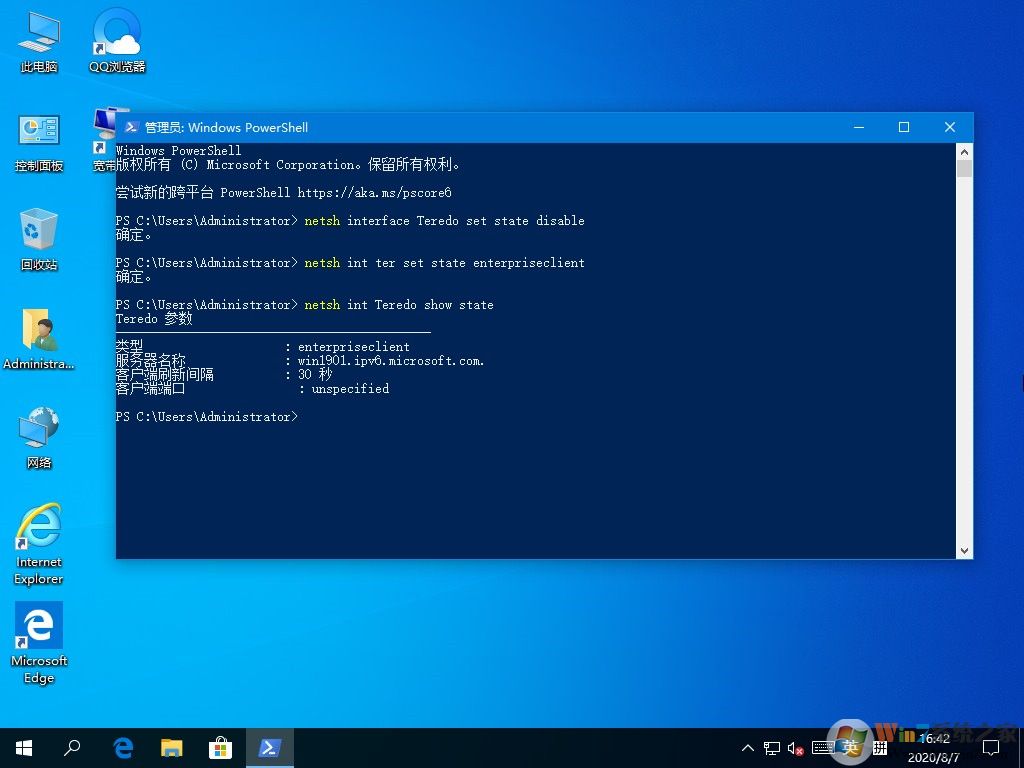Image resolution: width=1024 pixels, height=768 pixels.
Task: Launch QQ浏览器 from the desktop
Action: [x=117, y=42]
